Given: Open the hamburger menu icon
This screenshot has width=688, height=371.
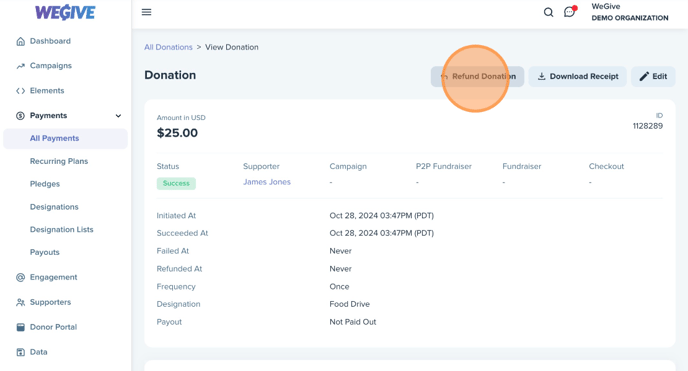Looking at the screenshot, I should tap(147, 12).
